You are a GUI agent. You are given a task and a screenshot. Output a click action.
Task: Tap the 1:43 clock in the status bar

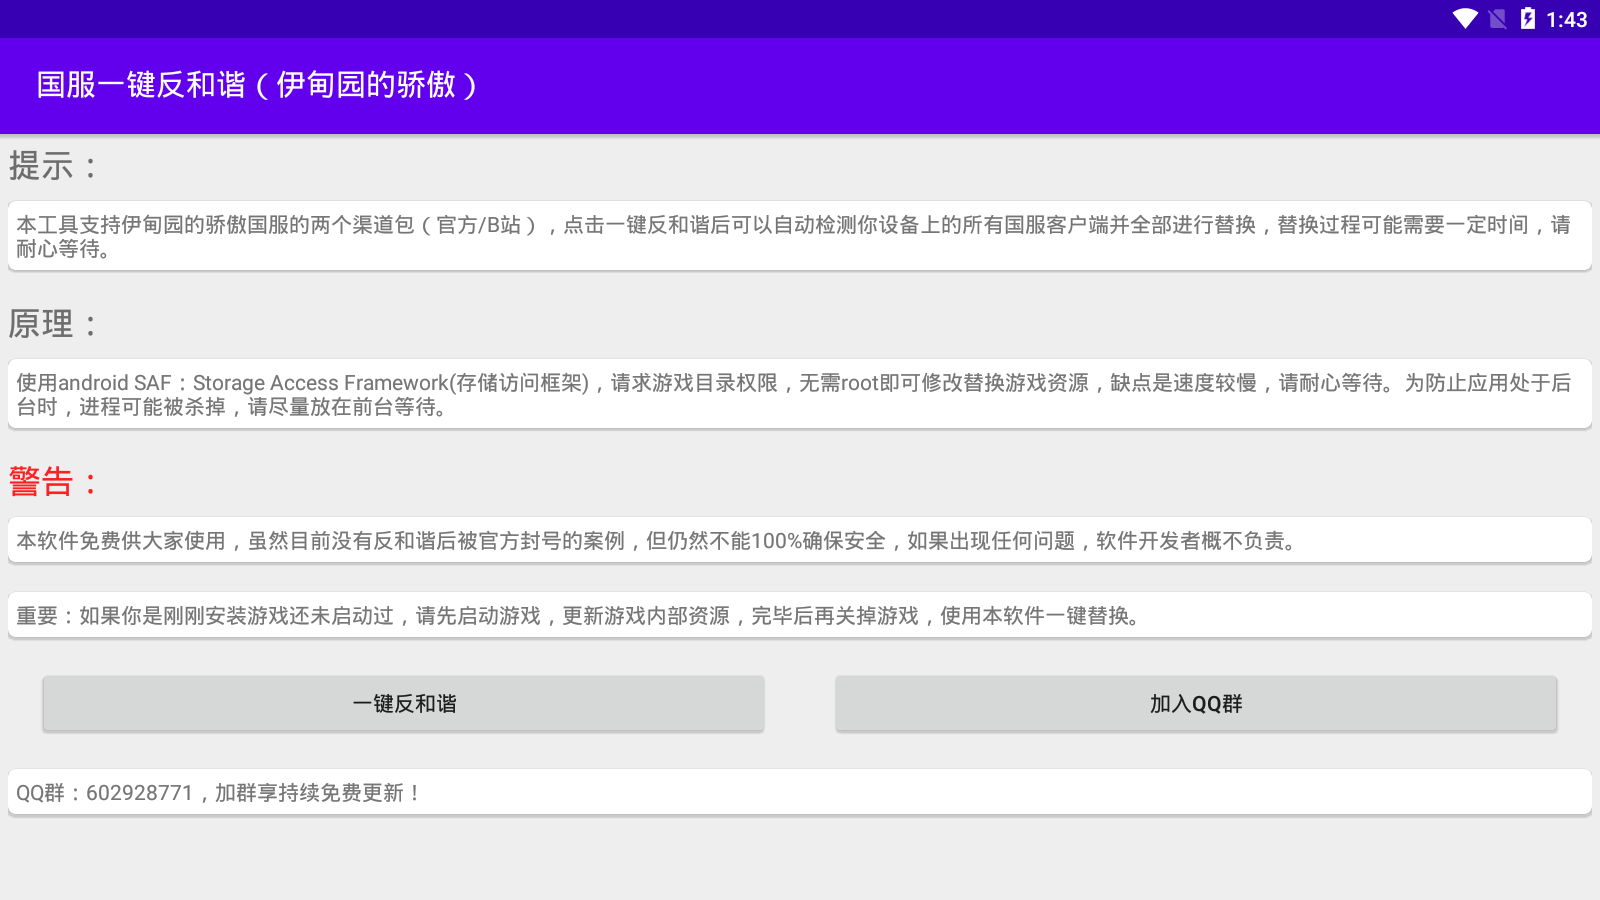tap(1566, 20)
